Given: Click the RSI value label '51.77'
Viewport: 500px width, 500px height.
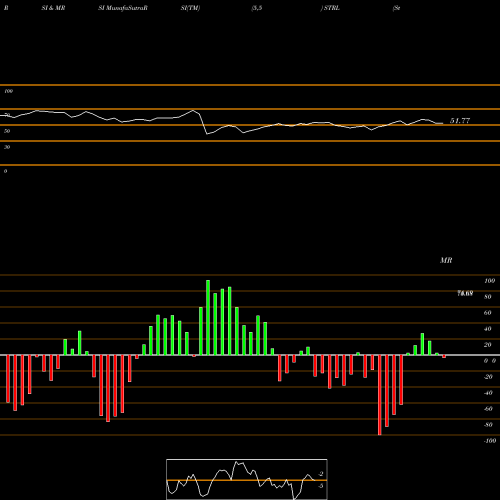Looking at the screenshot, I should point(460,121).
